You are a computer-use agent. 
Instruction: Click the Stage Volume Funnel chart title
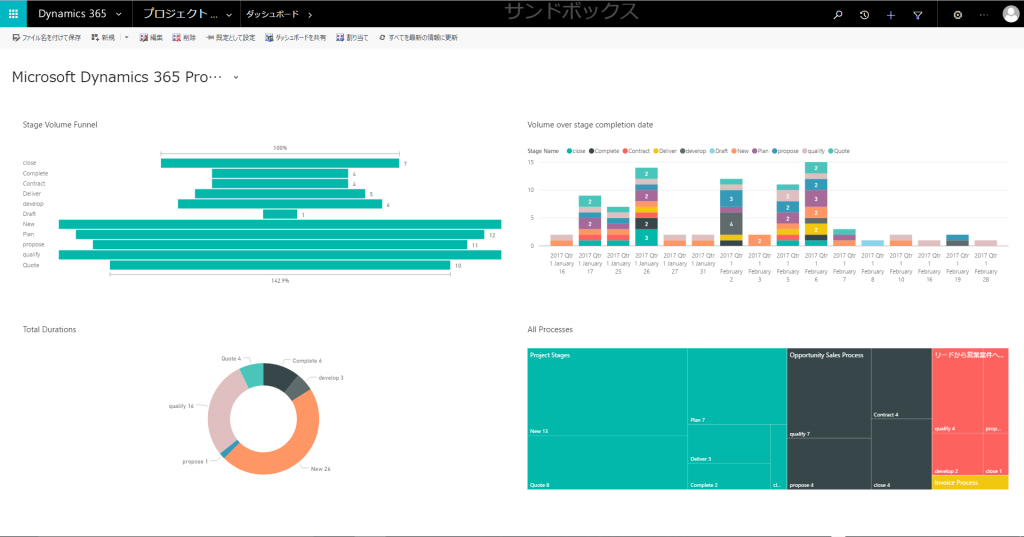60,125
